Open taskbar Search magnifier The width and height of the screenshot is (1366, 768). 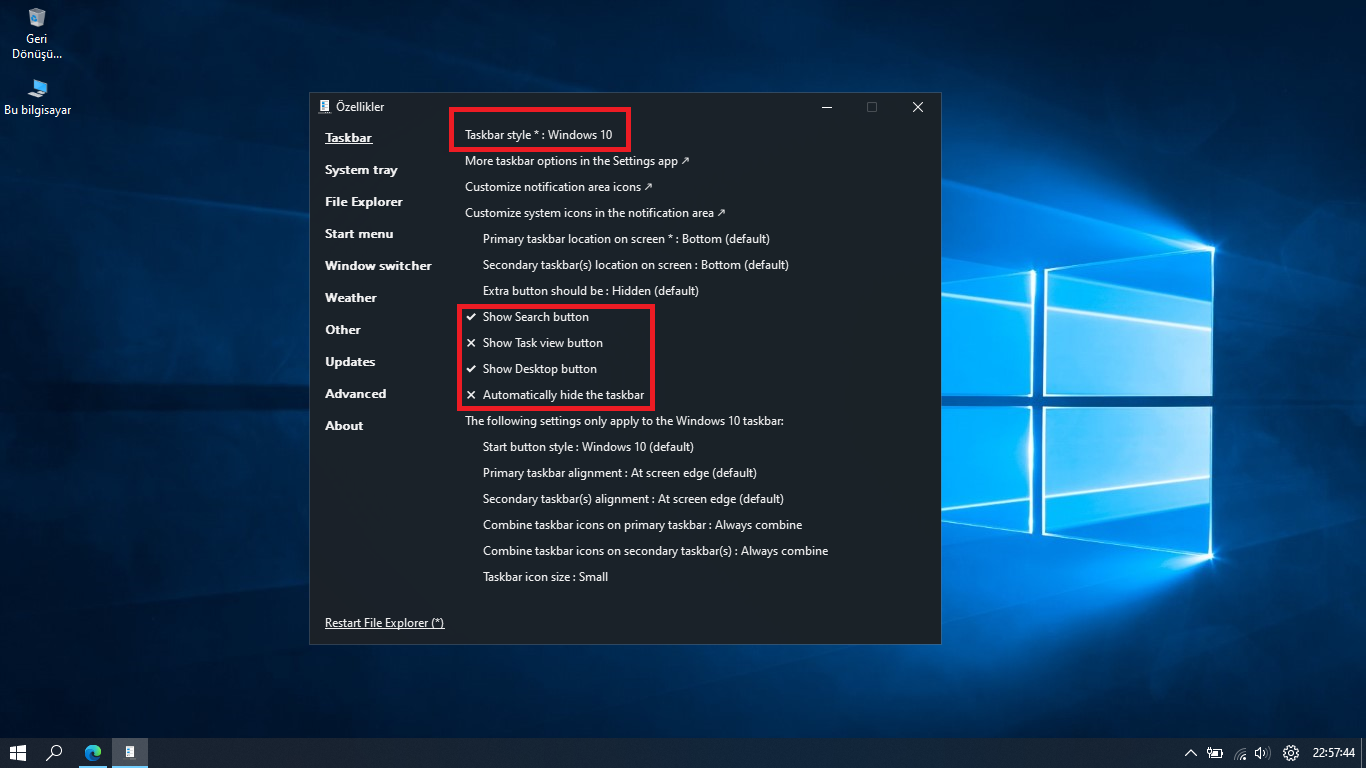55,753
